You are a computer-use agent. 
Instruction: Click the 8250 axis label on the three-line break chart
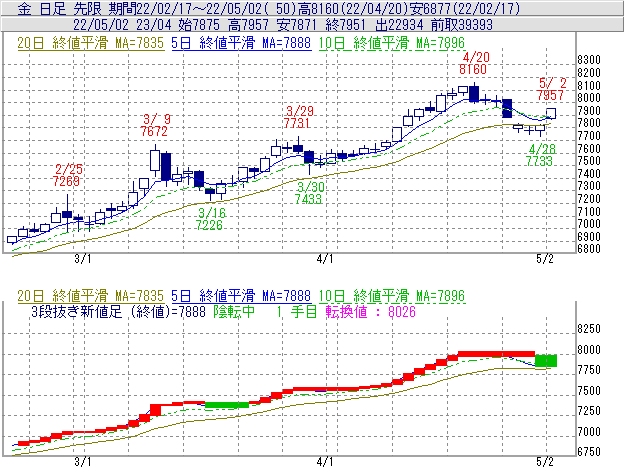[589, 329]
